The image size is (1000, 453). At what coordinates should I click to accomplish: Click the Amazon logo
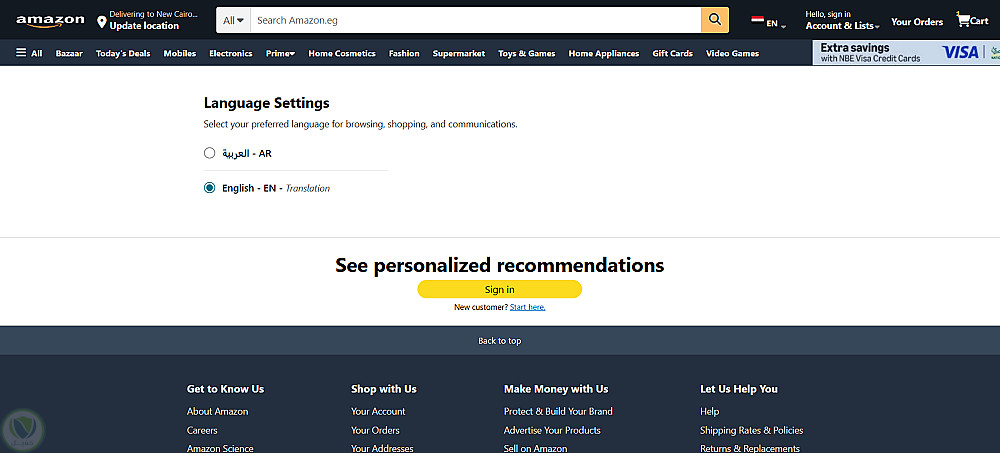tap(50, 21)
